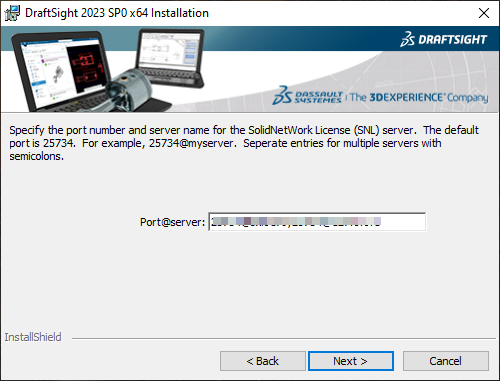The image size is (500, 381).
Task: Cancel the DraftSight installation
Action: tap(446, 361)
